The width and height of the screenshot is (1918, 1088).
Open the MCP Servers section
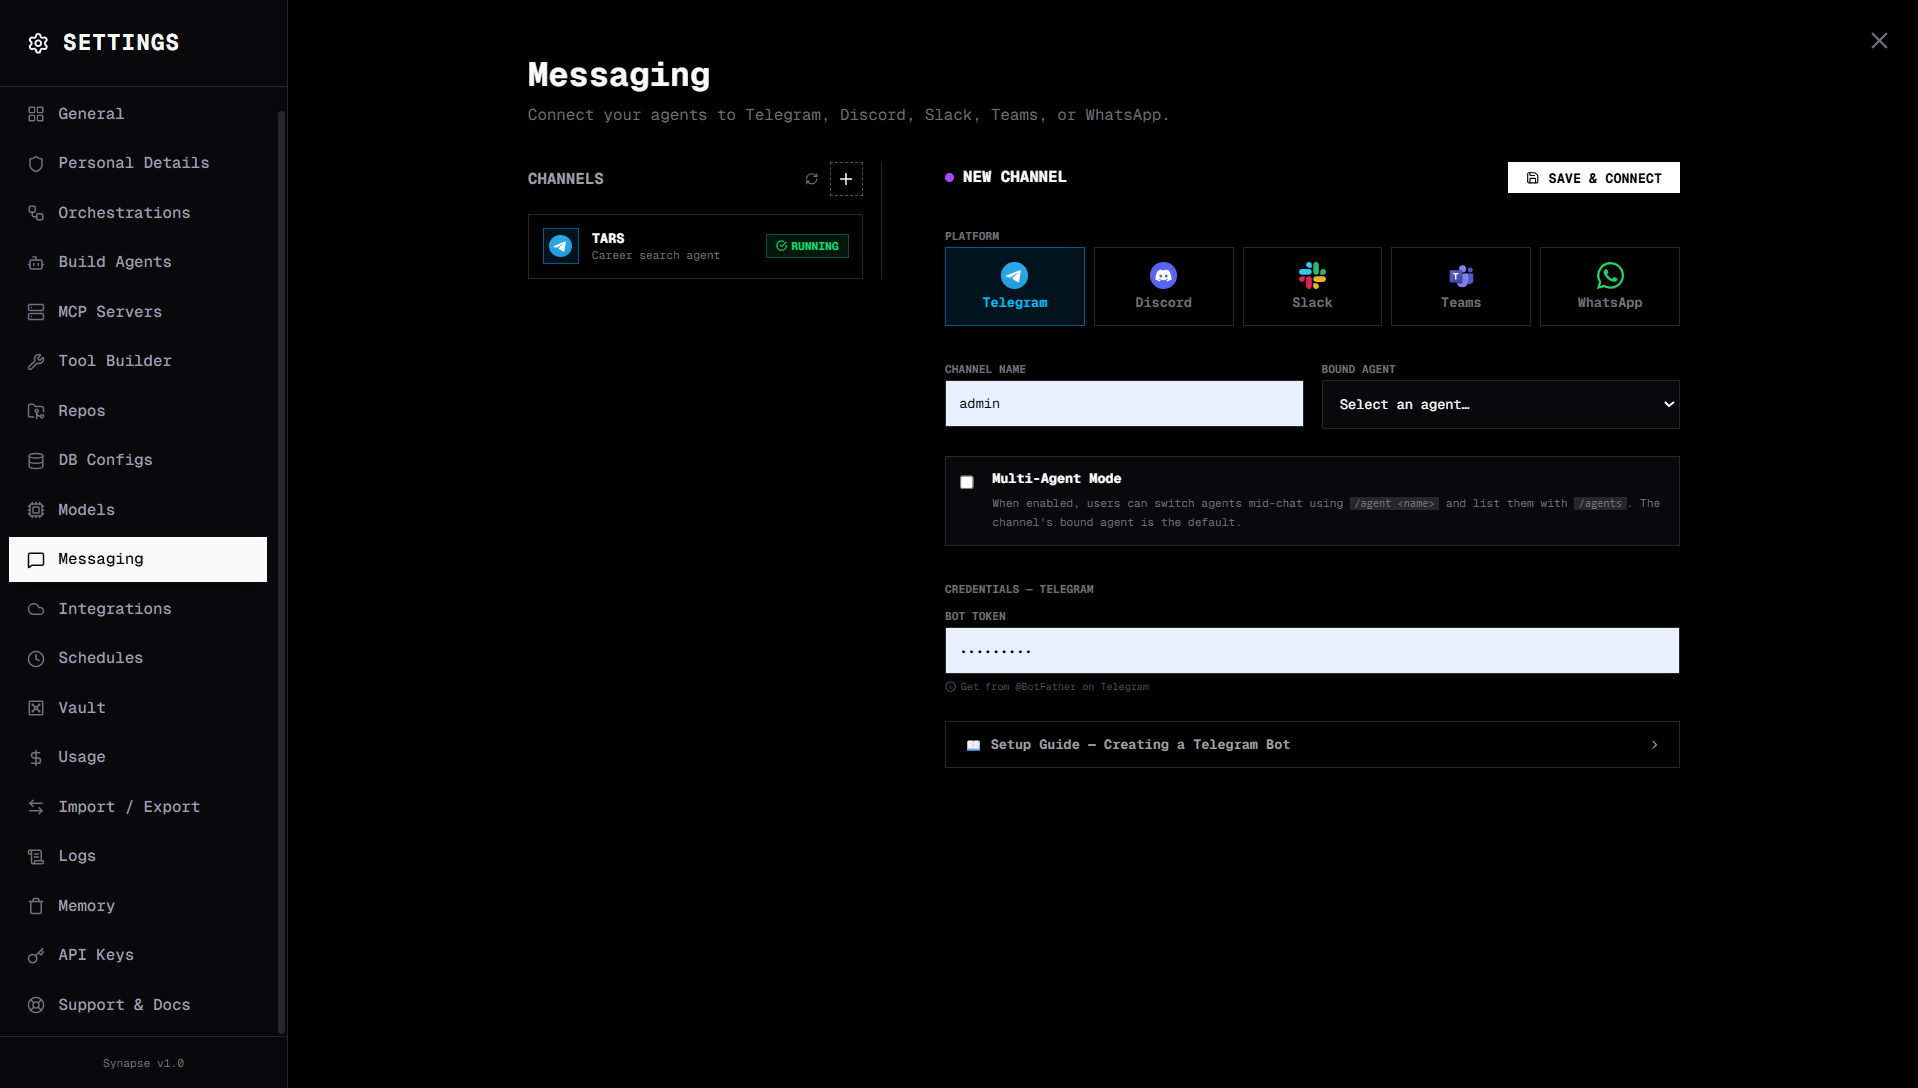point(138,312)
